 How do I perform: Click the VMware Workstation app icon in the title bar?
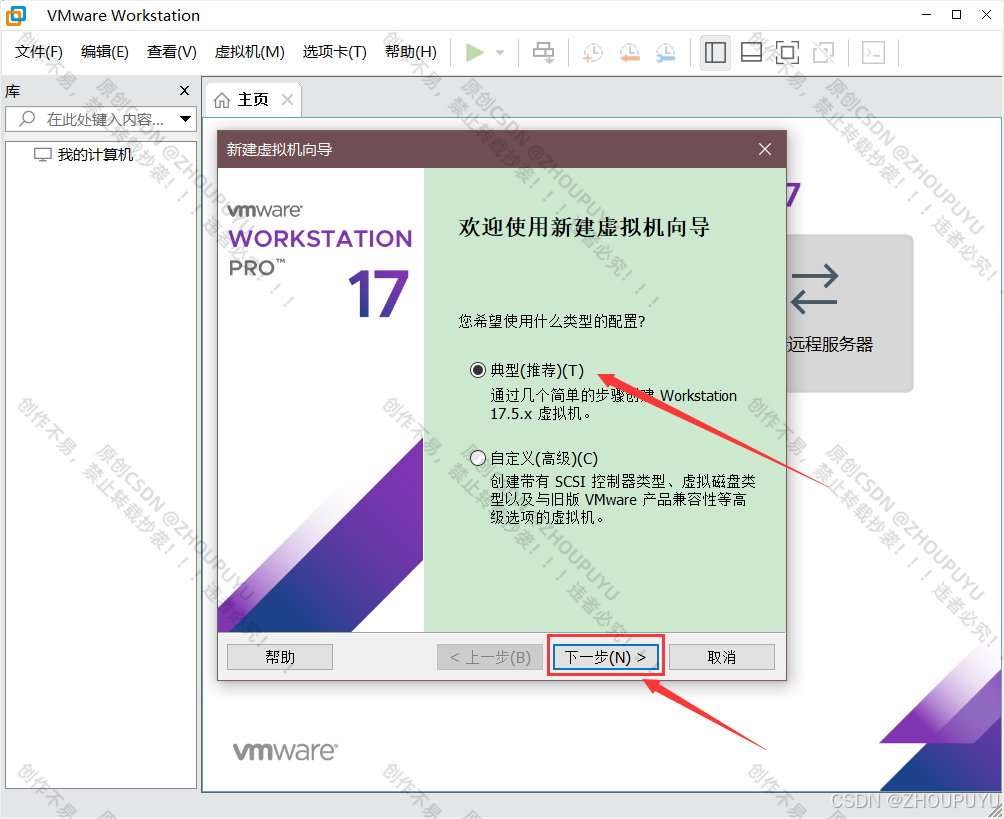tap(16, 15)
